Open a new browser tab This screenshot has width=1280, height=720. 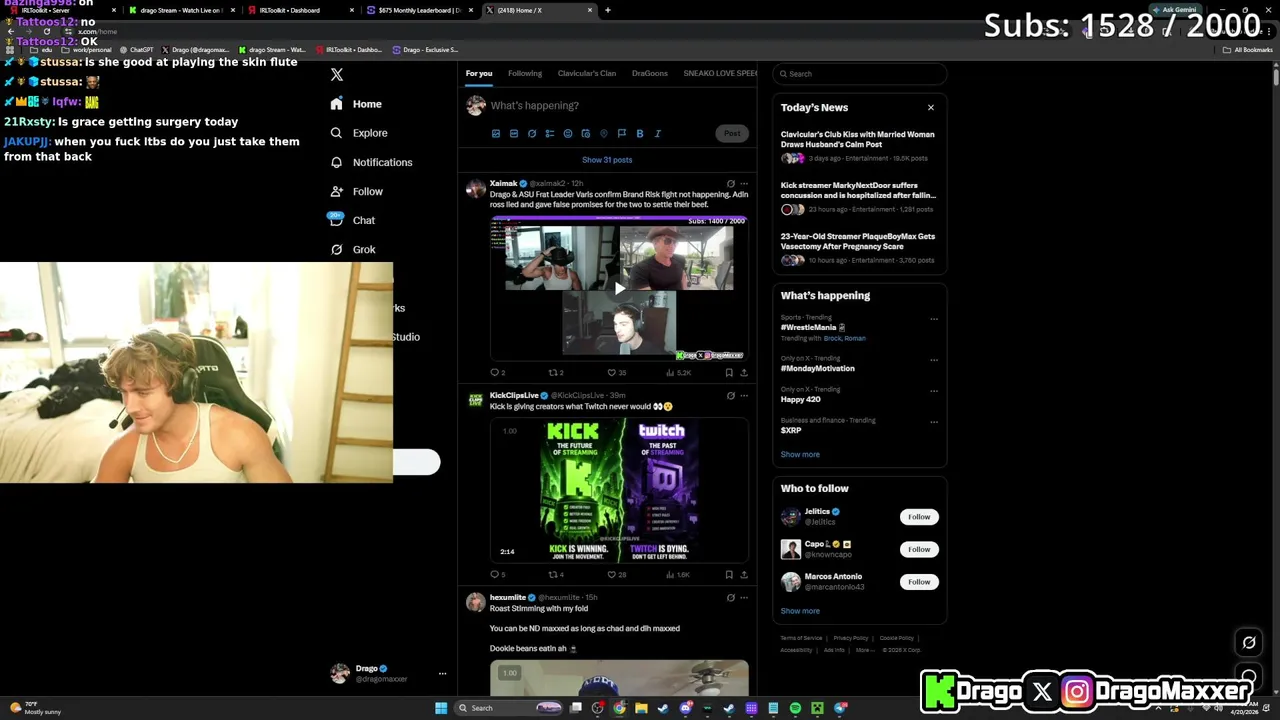[x=608, y=10]
